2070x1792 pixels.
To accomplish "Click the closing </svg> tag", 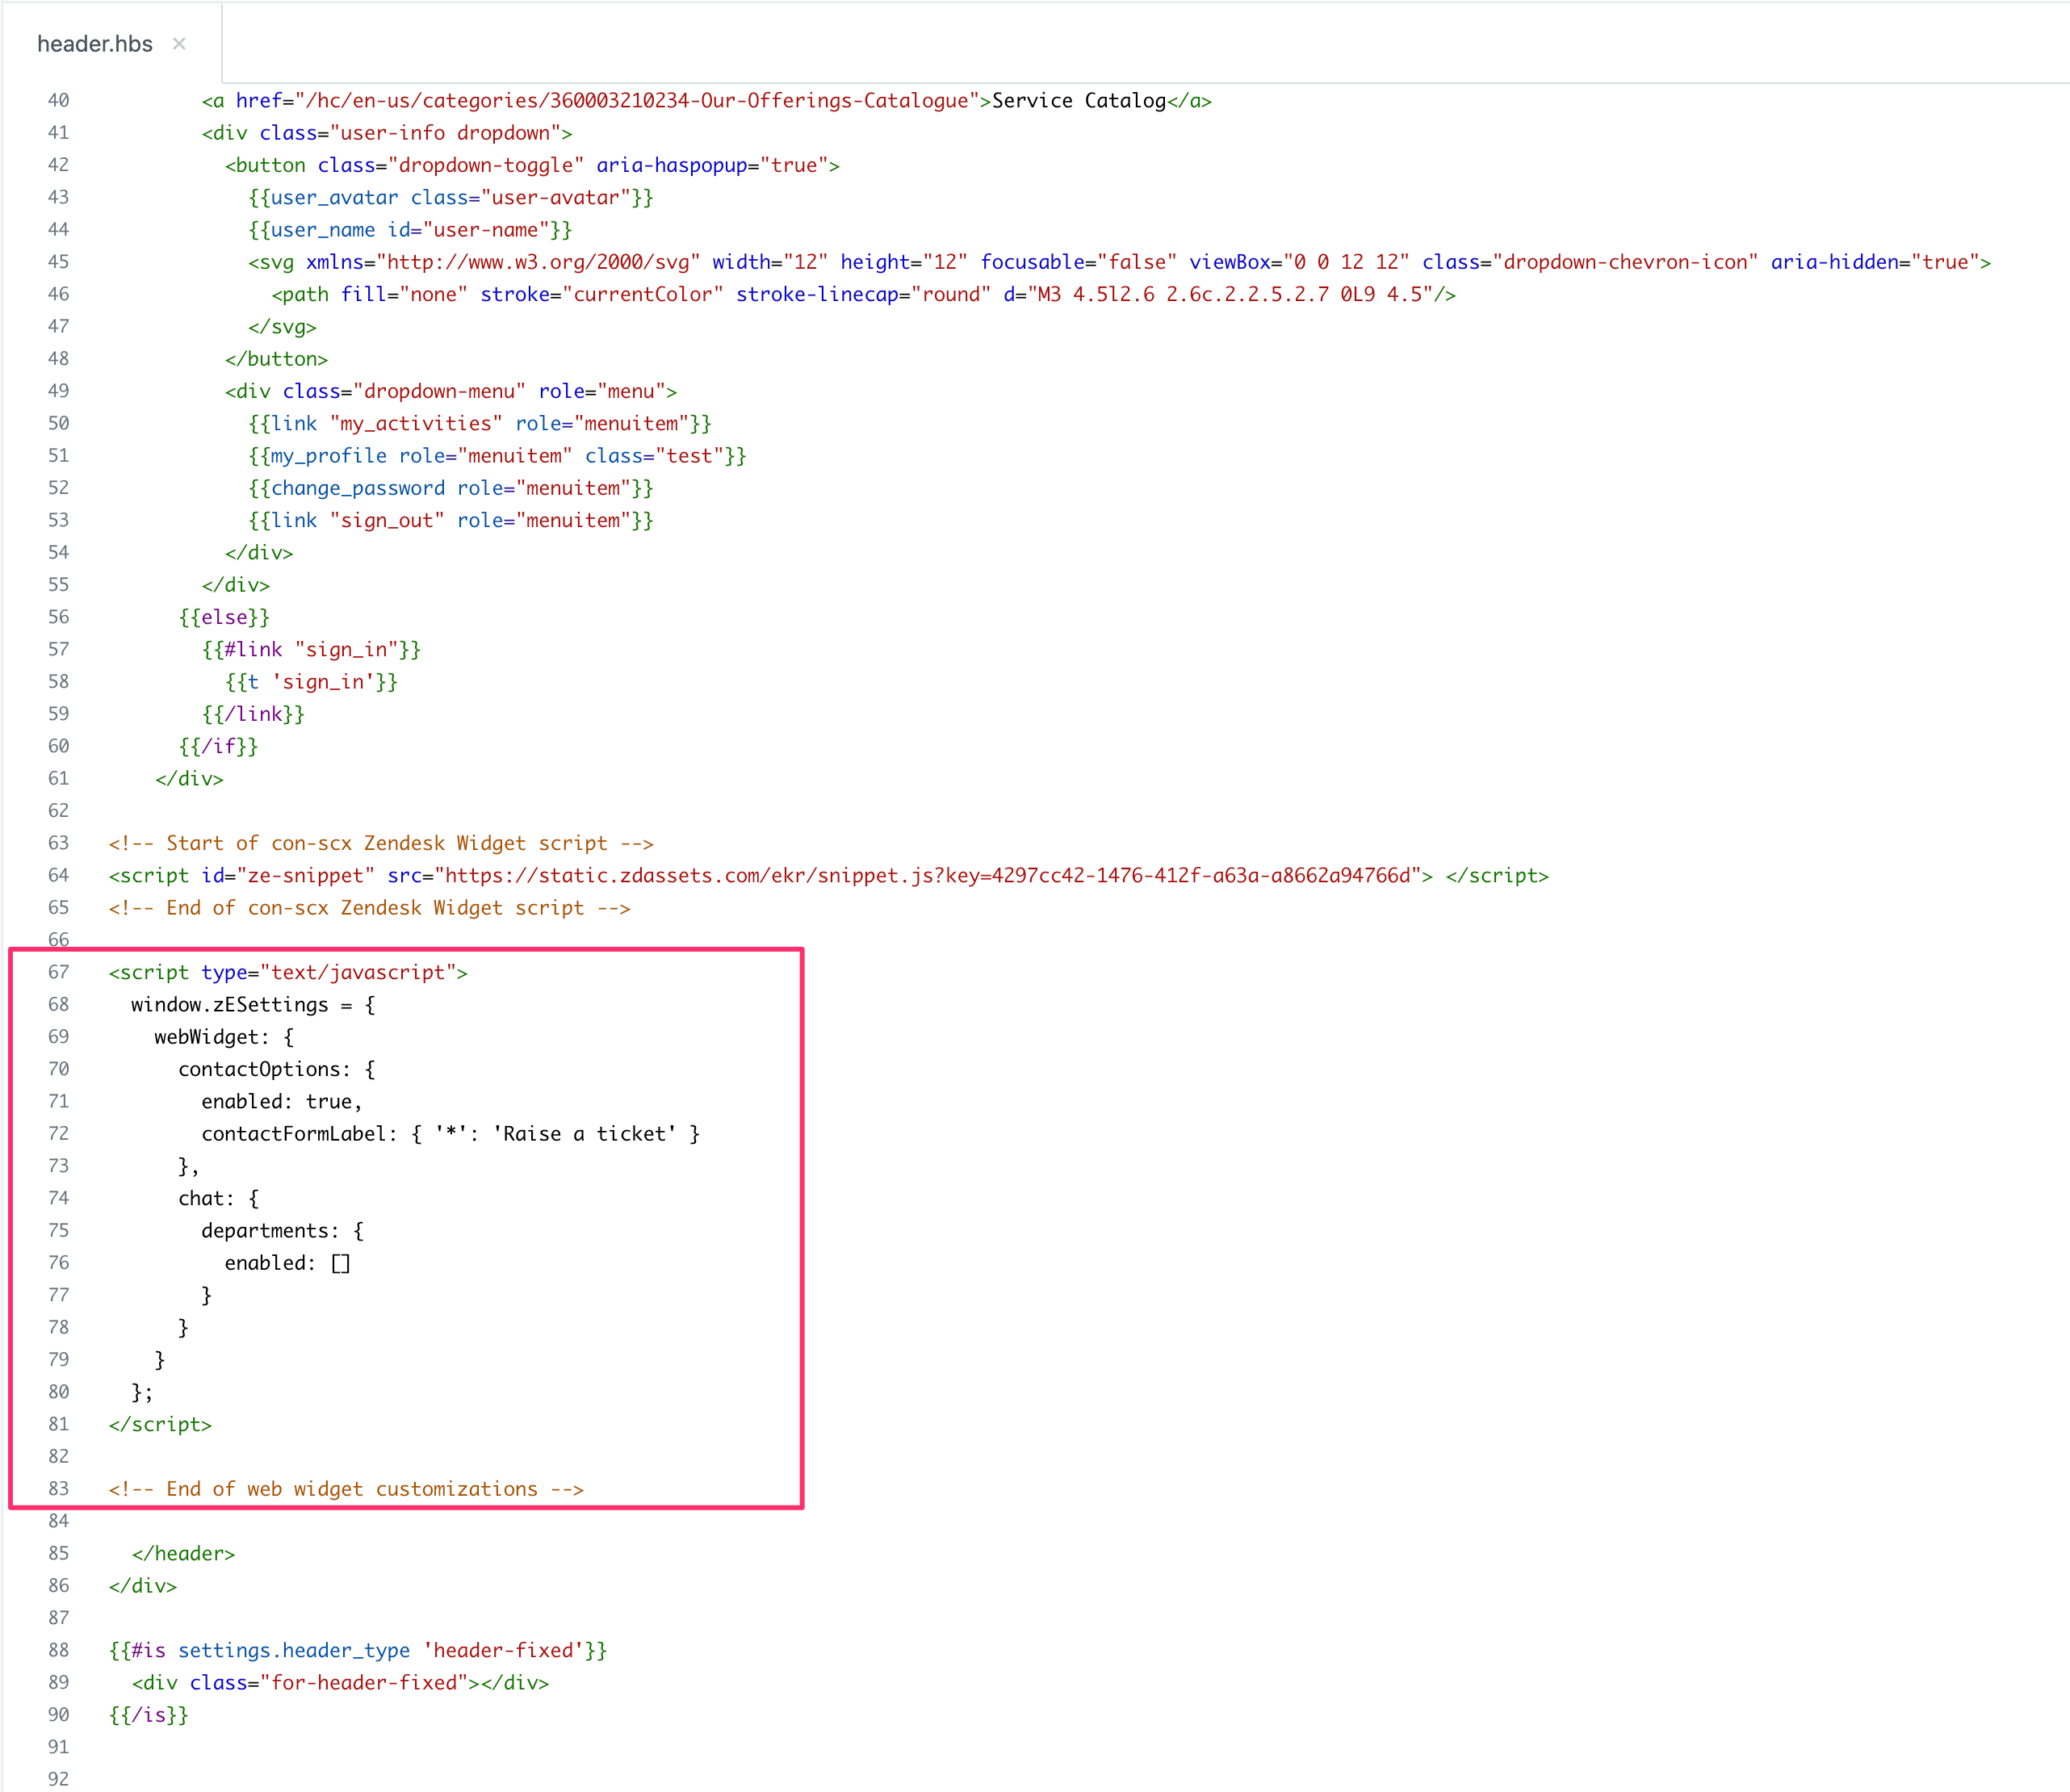I will (x=282, y=327).
